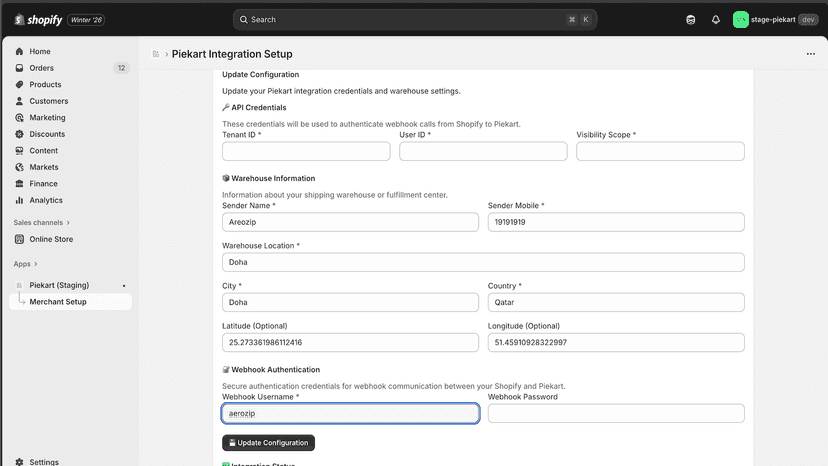Click the search magnifier icon

[243, 20]
